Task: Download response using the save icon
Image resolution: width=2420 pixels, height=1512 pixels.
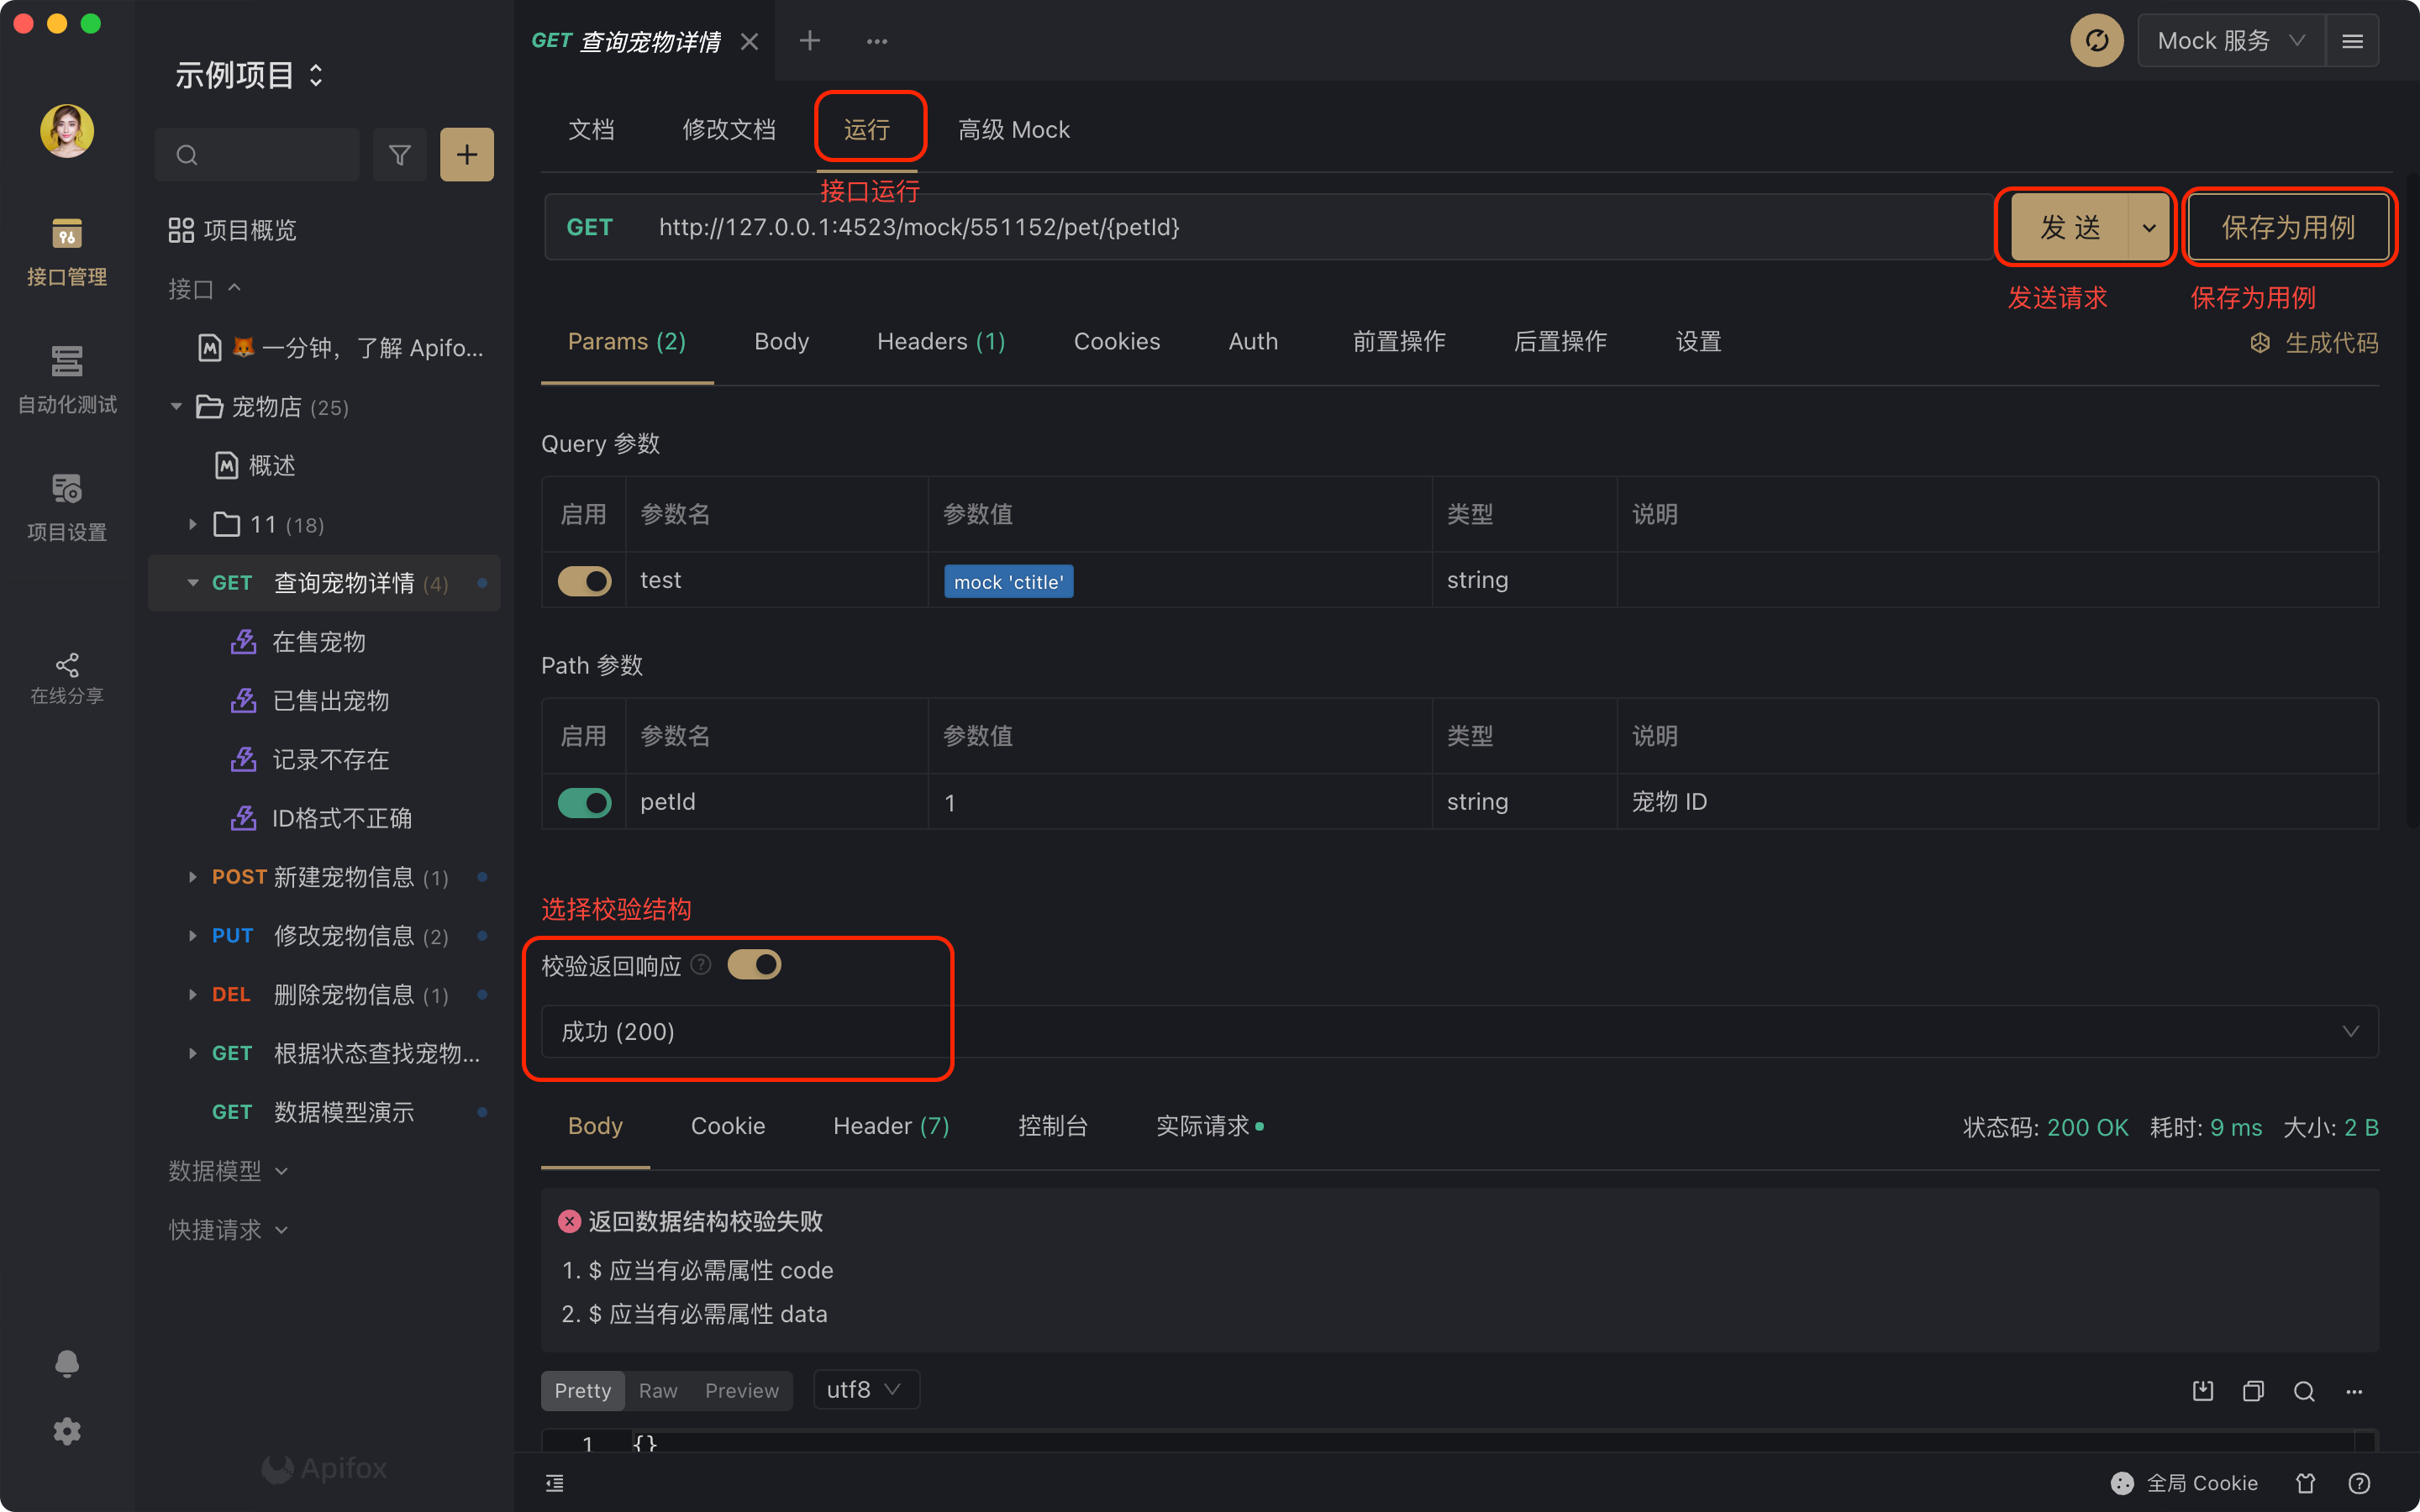Action: (x=2202, y=1390)
